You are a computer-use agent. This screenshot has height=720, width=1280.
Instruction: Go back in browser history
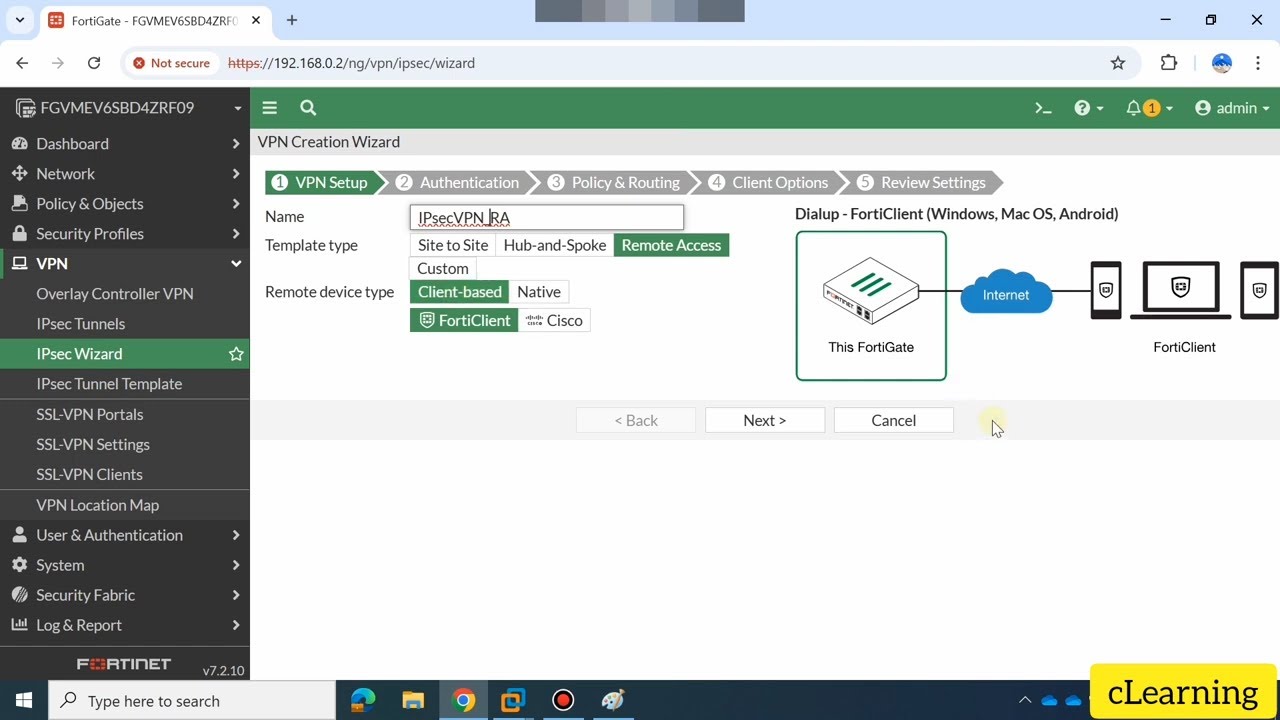22,63
